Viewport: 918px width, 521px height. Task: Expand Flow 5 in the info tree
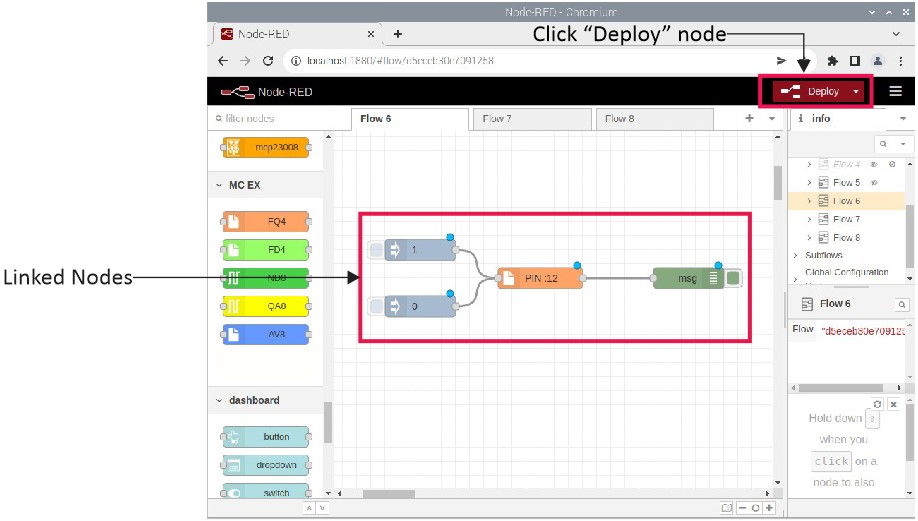tap(809, 183)
